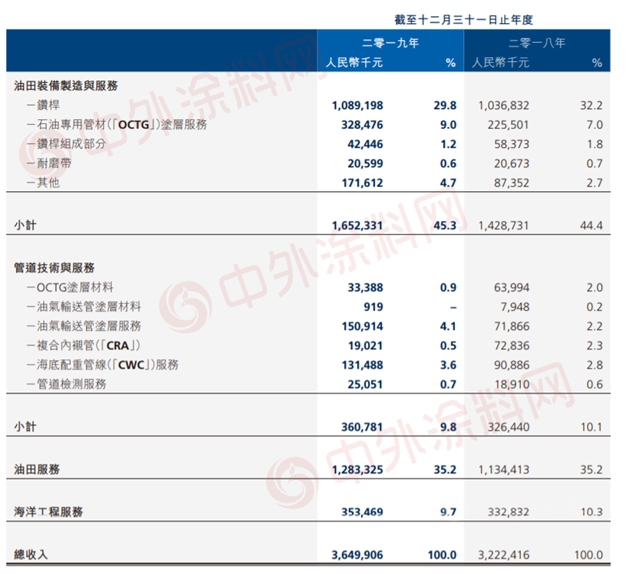The width and height of the screenshot is (640, 574).
Task: Select the section title 油田裝備製造與服務
Action: pos(66,86)
